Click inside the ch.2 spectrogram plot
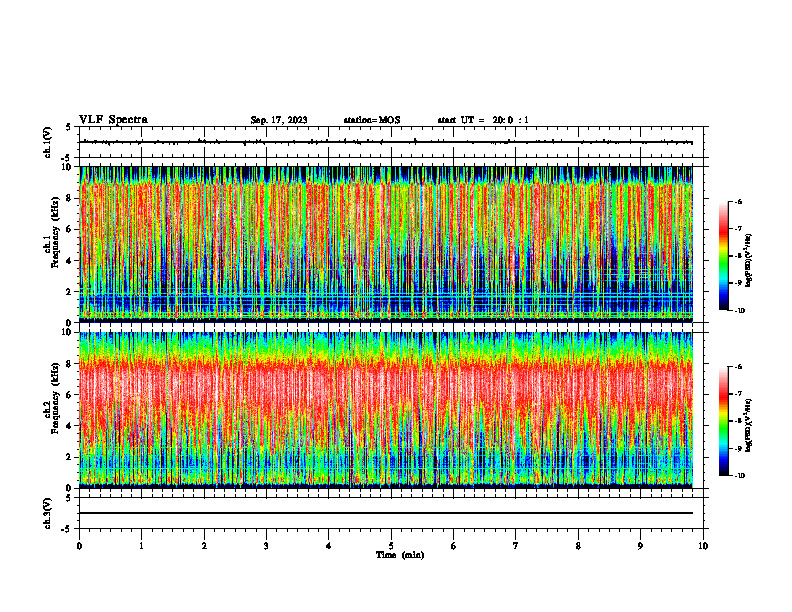Viewport: 792px width, 612px height. tap(386, 410)
